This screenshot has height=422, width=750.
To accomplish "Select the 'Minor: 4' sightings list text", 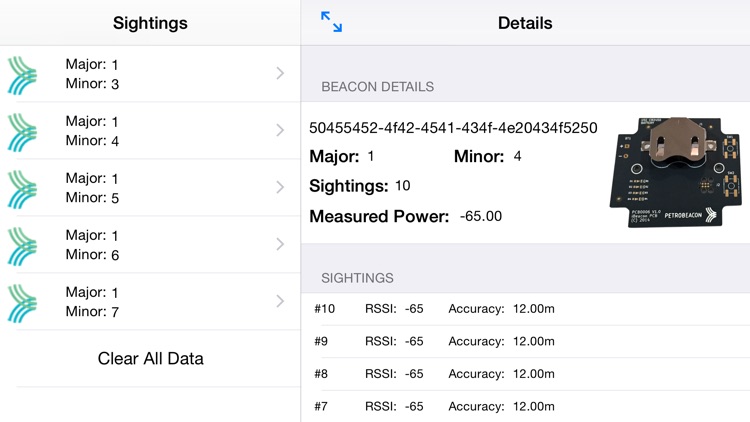I will point(92,141).
